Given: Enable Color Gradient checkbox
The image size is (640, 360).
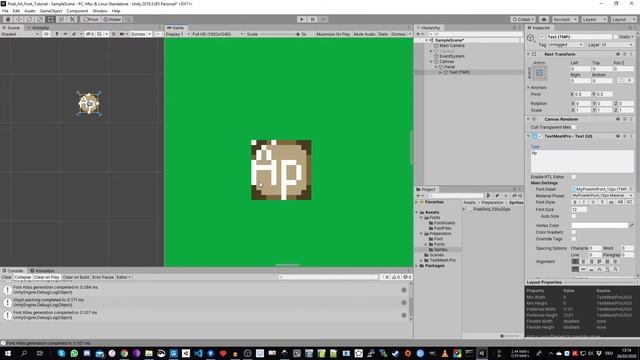Looking at the screenshot, I should (574, 232).
